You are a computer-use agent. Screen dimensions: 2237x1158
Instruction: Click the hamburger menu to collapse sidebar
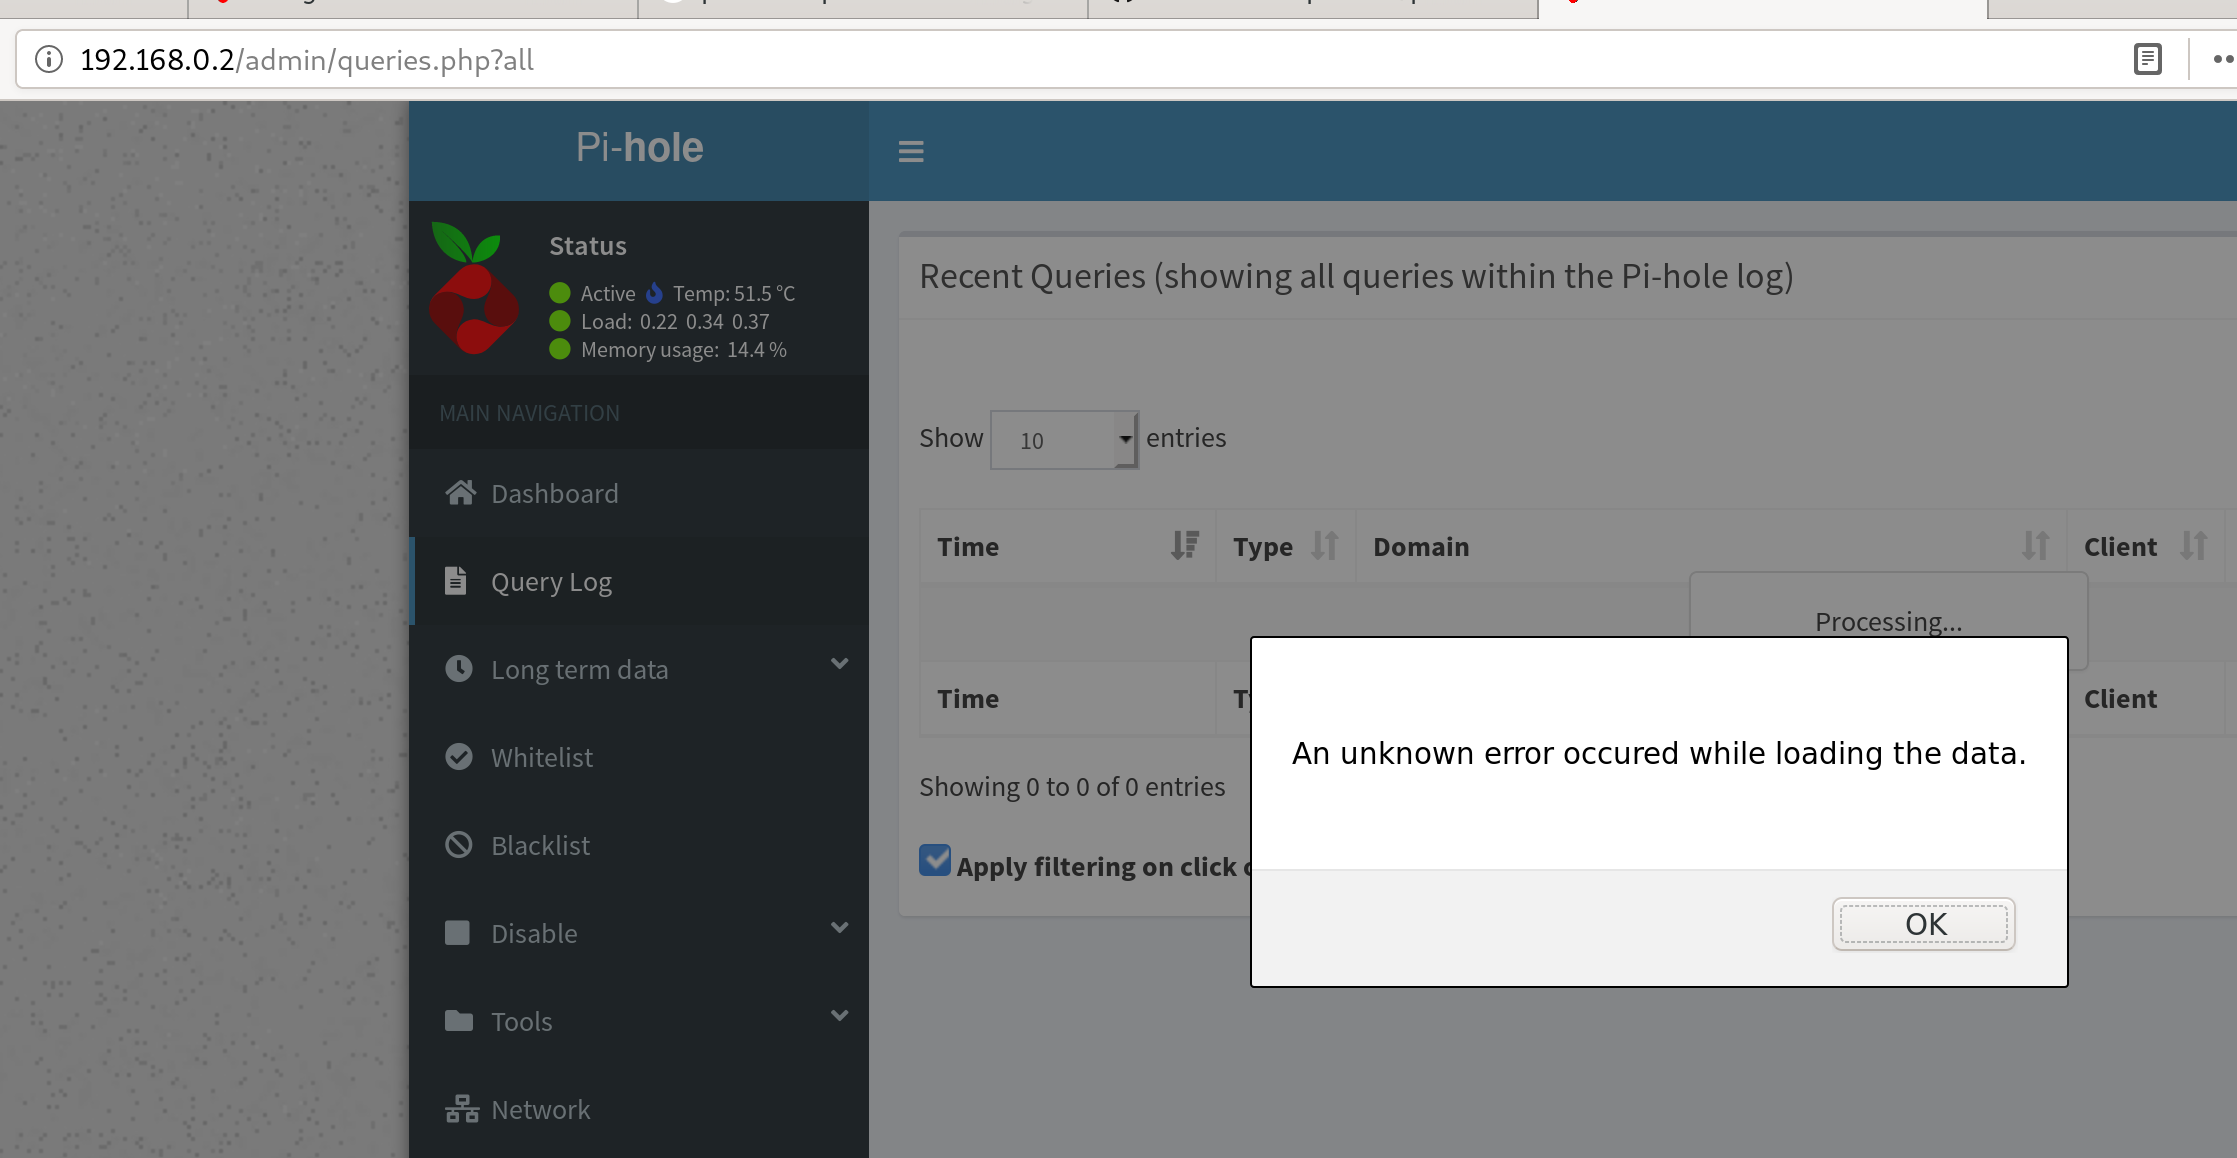[x=911, y=150]
